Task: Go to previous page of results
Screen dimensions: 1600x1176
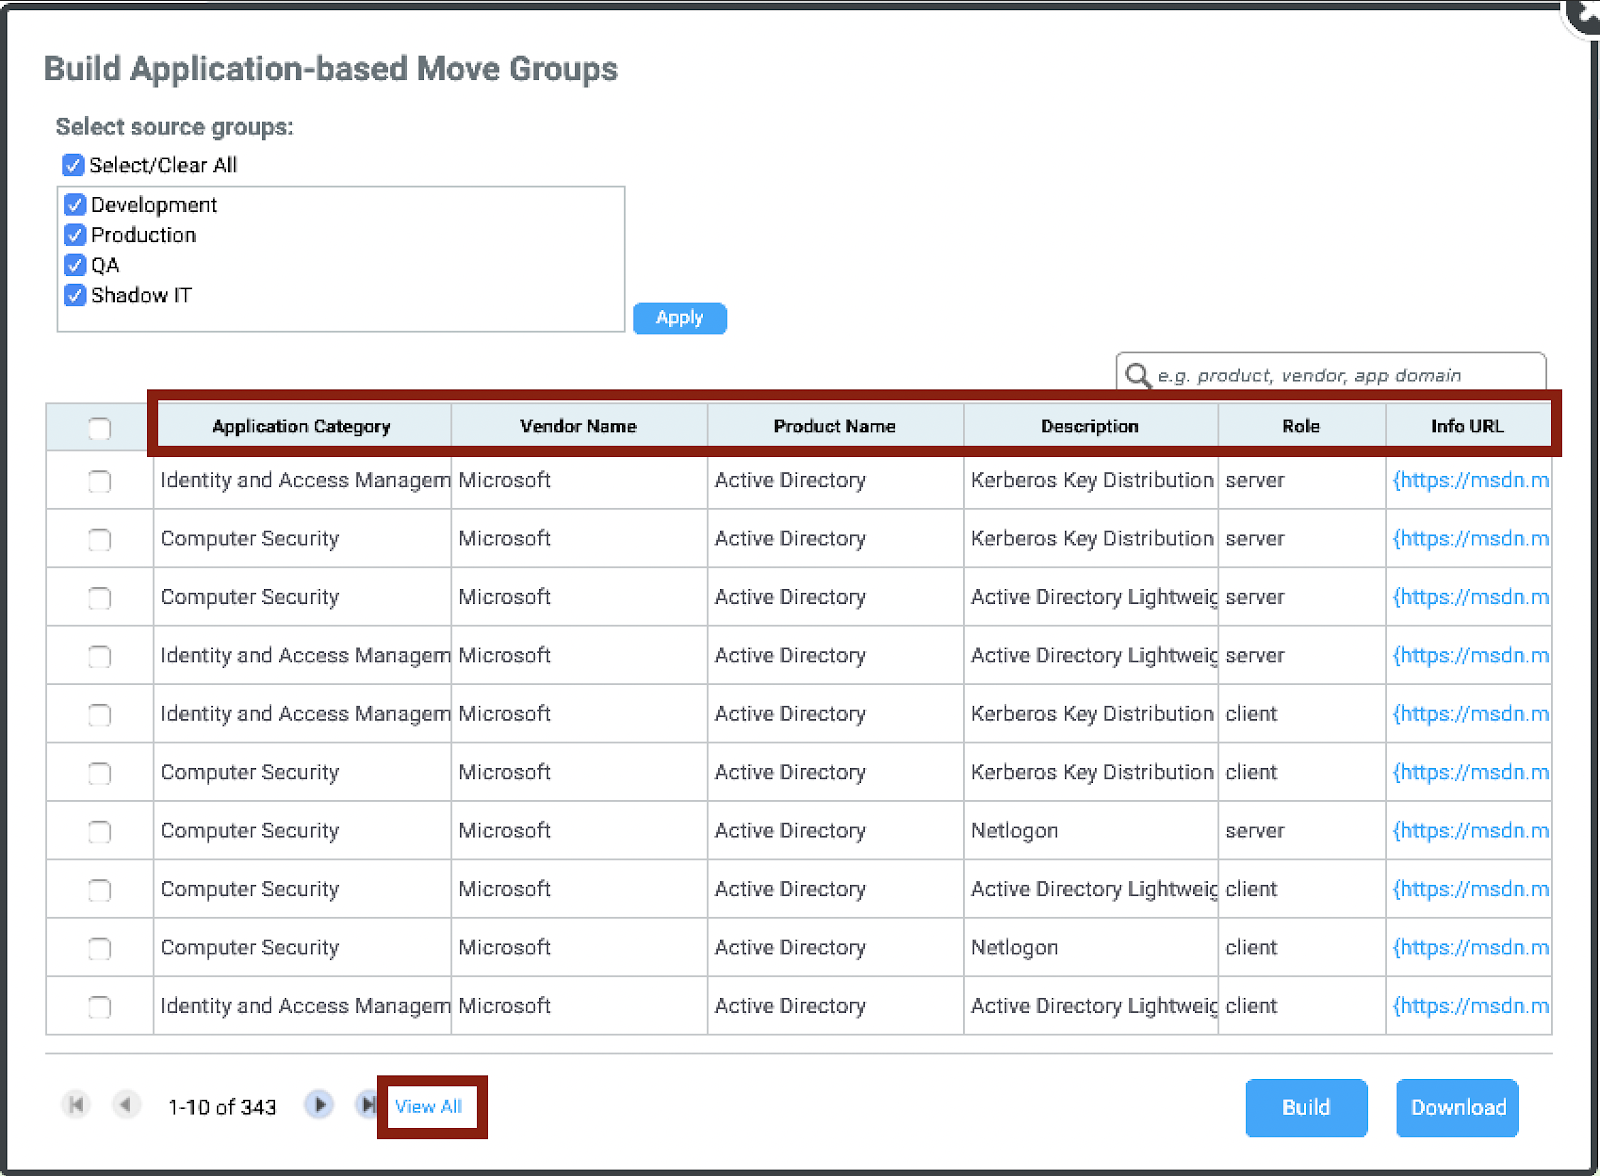Action: tap(125, 1105)
